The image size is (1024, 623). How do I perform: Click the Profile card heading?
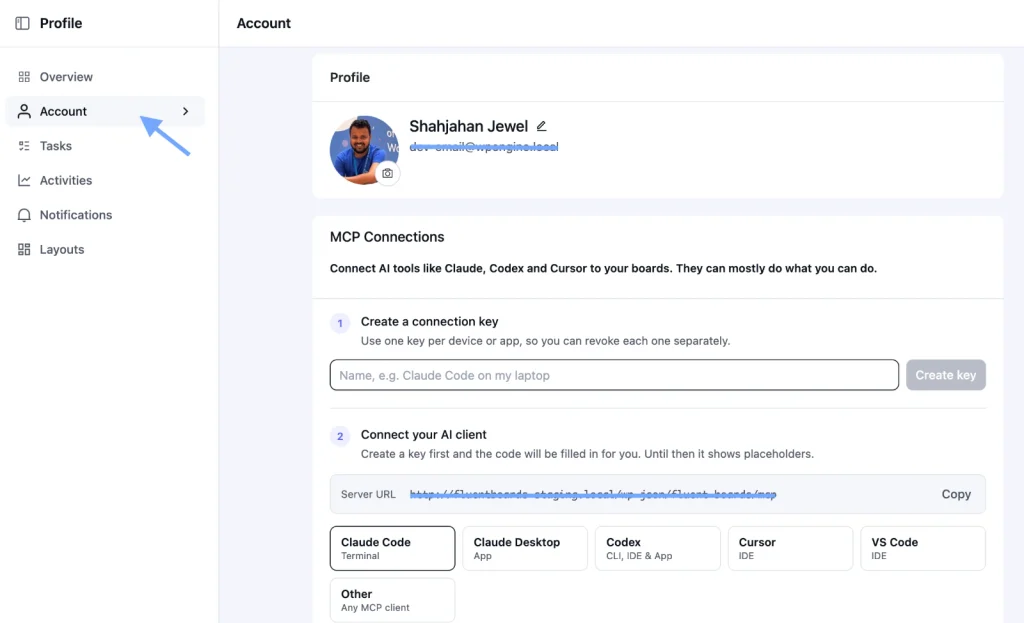click(x=349, y=78)
